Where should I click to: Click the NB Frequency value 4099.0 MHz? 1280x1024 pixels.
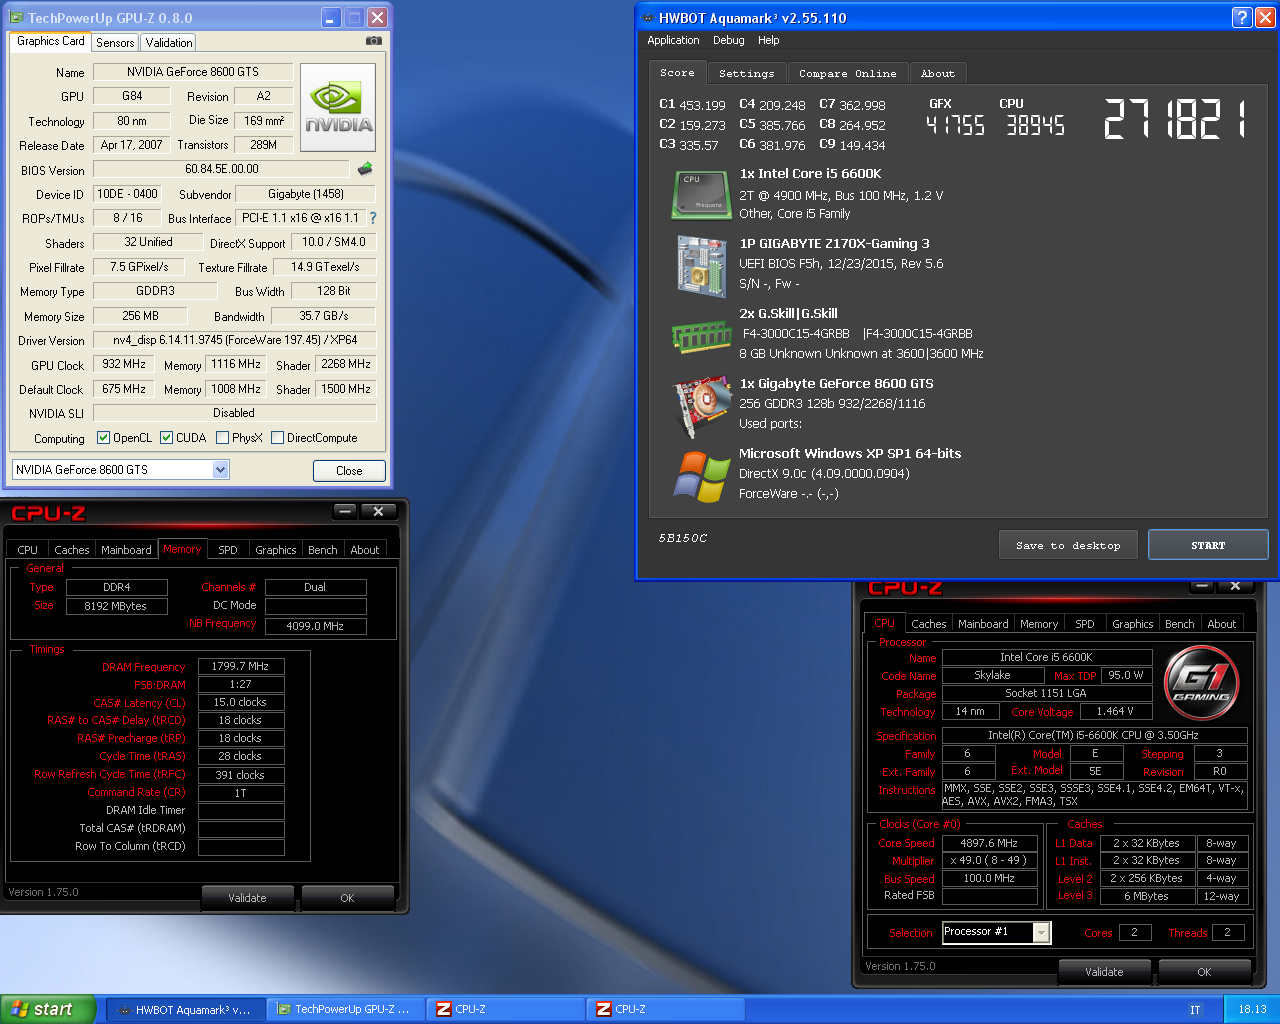(x=315, y=626)
